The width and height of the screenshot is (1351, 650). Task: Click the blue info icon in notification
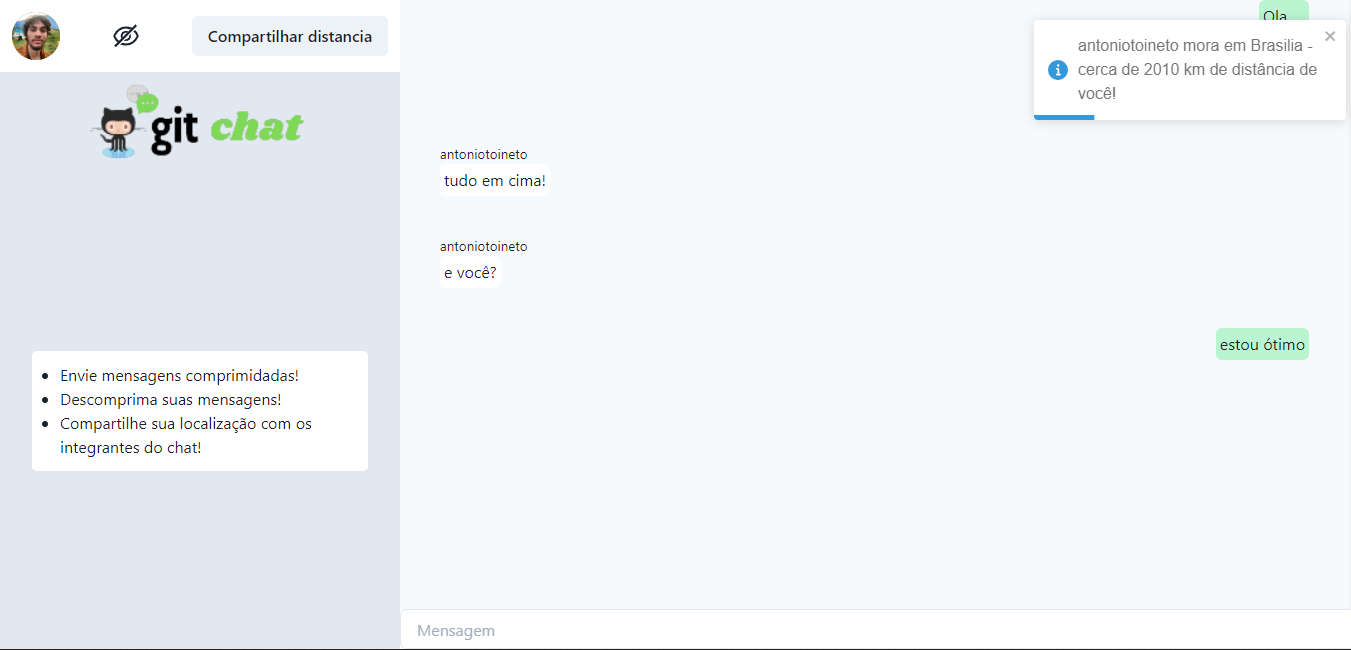point(1058,70)
